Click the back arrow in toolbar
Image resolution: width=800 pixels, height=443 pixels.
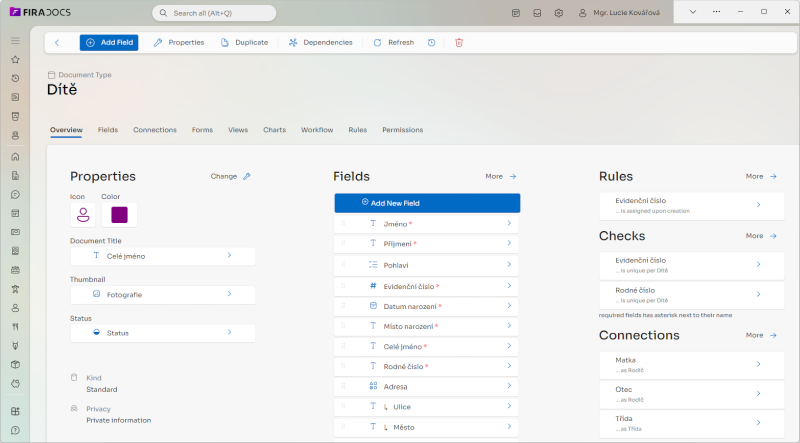pyautogui.click(x=57, y=42)
